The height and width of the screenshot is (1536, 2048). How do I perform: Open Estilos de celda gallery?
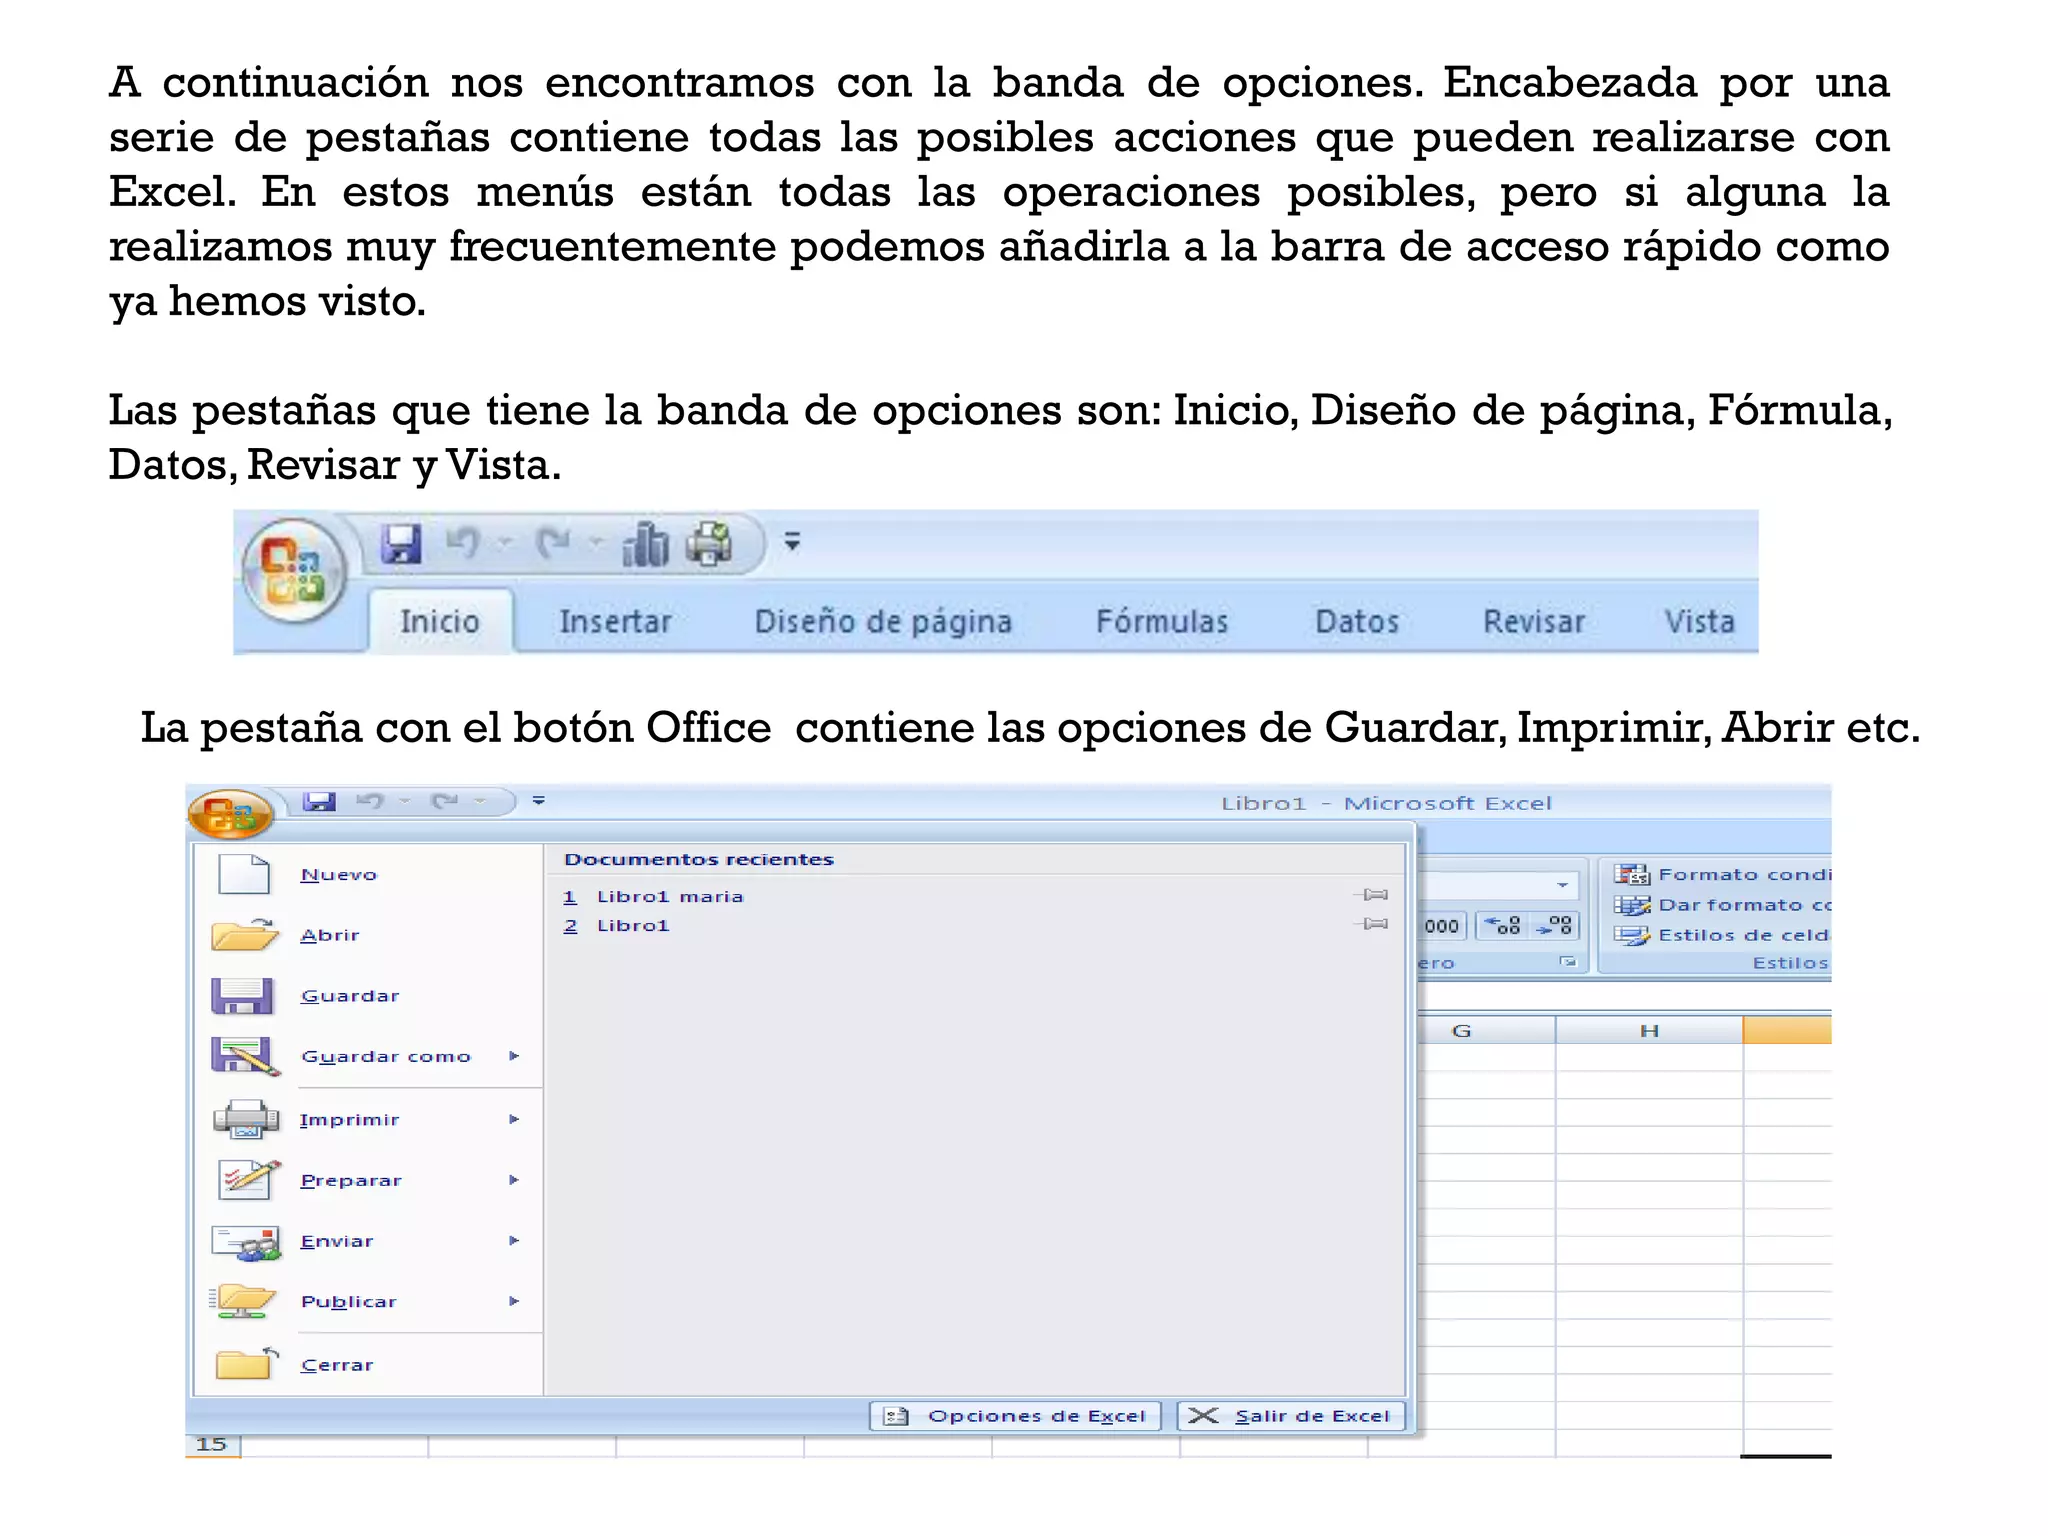(1722, 935)
